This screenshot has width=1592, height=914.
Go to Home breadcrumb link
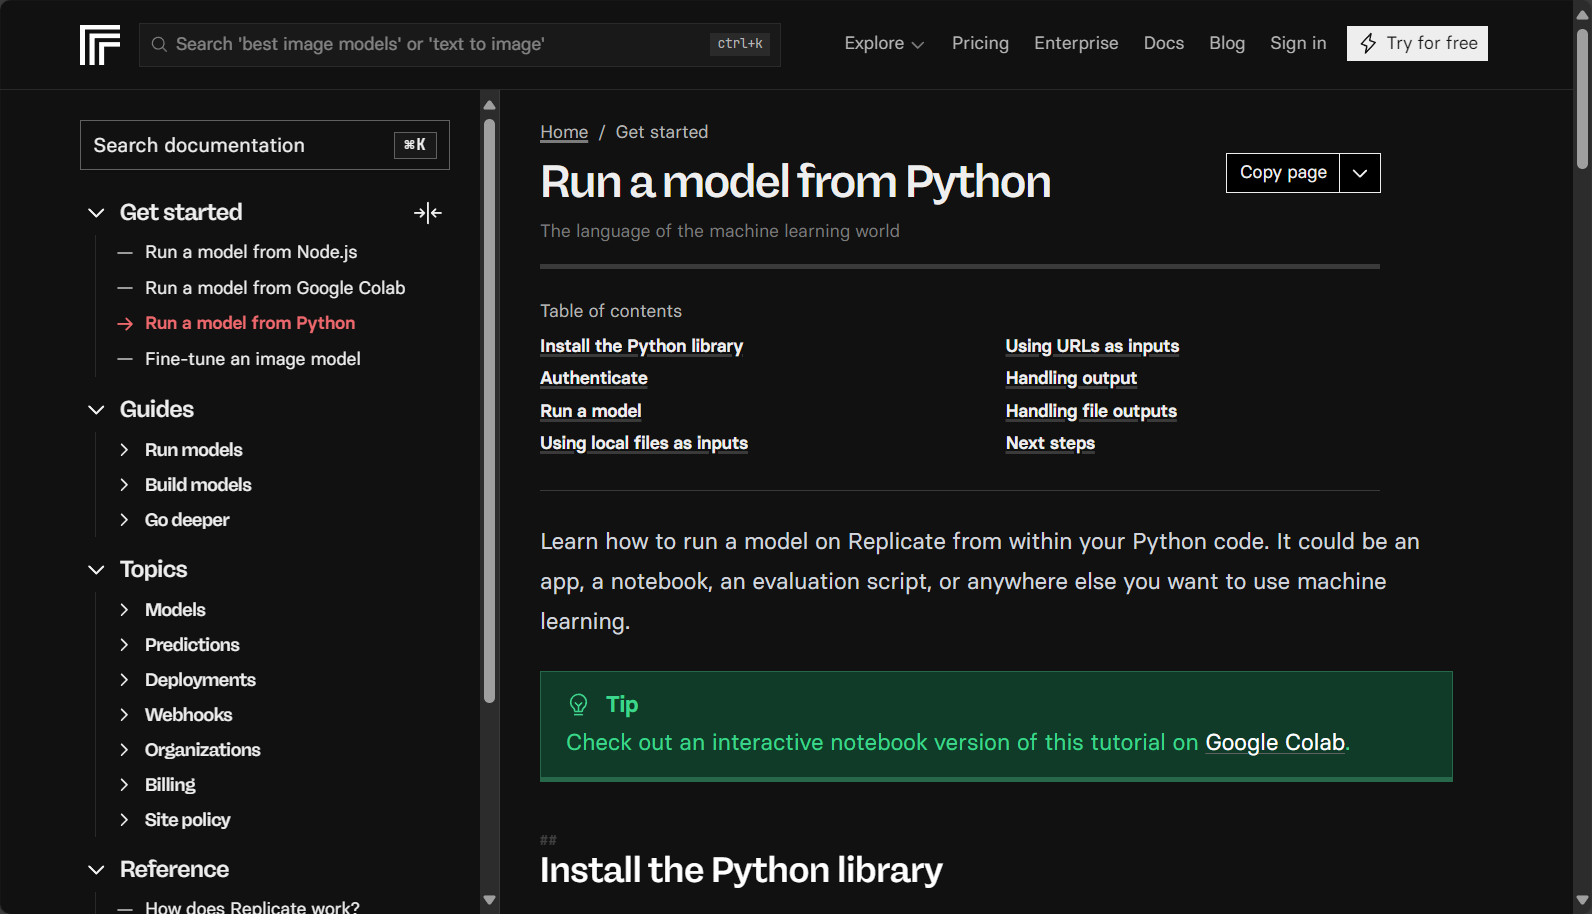coord(564,132)
